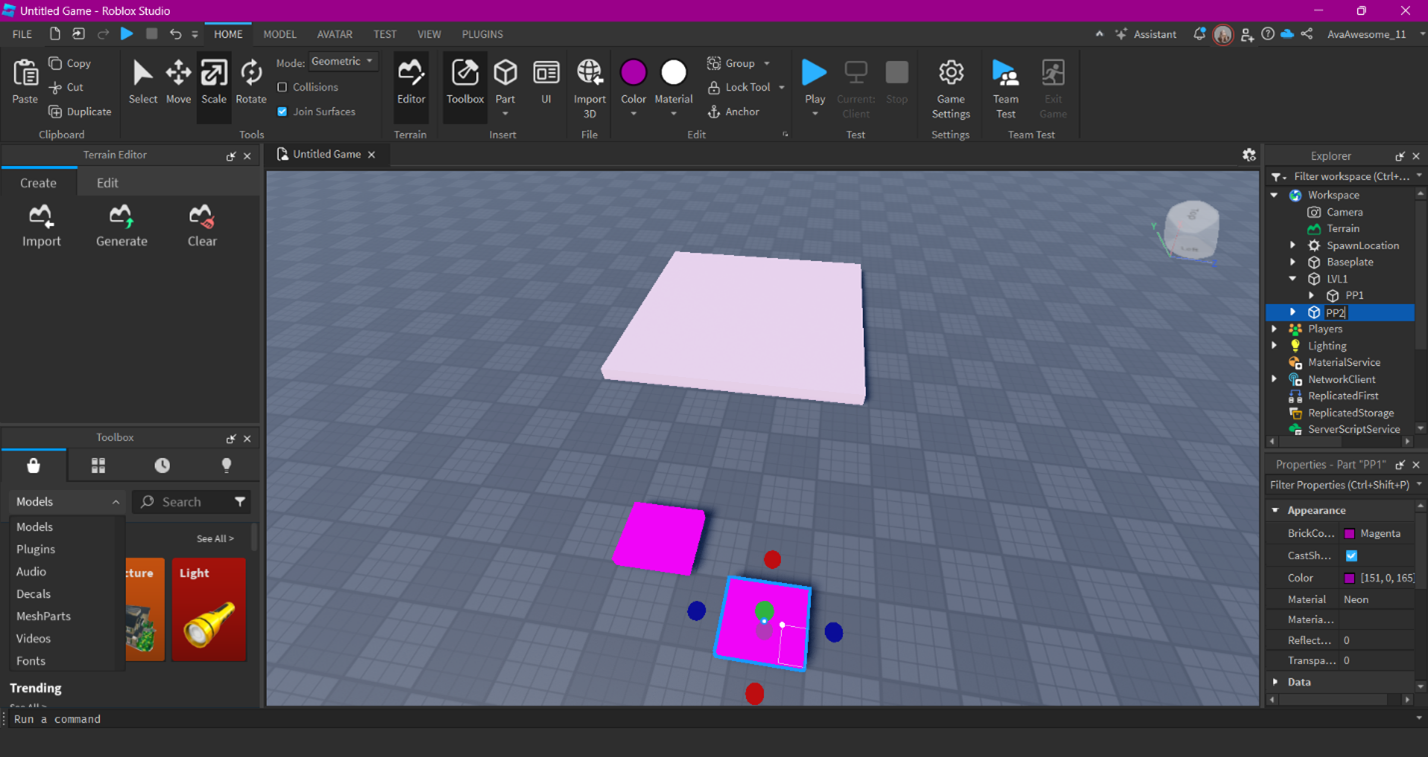Open the Lock Tool dropdown arrow
The image size is (1428, 757).
(x=781, y=87)
